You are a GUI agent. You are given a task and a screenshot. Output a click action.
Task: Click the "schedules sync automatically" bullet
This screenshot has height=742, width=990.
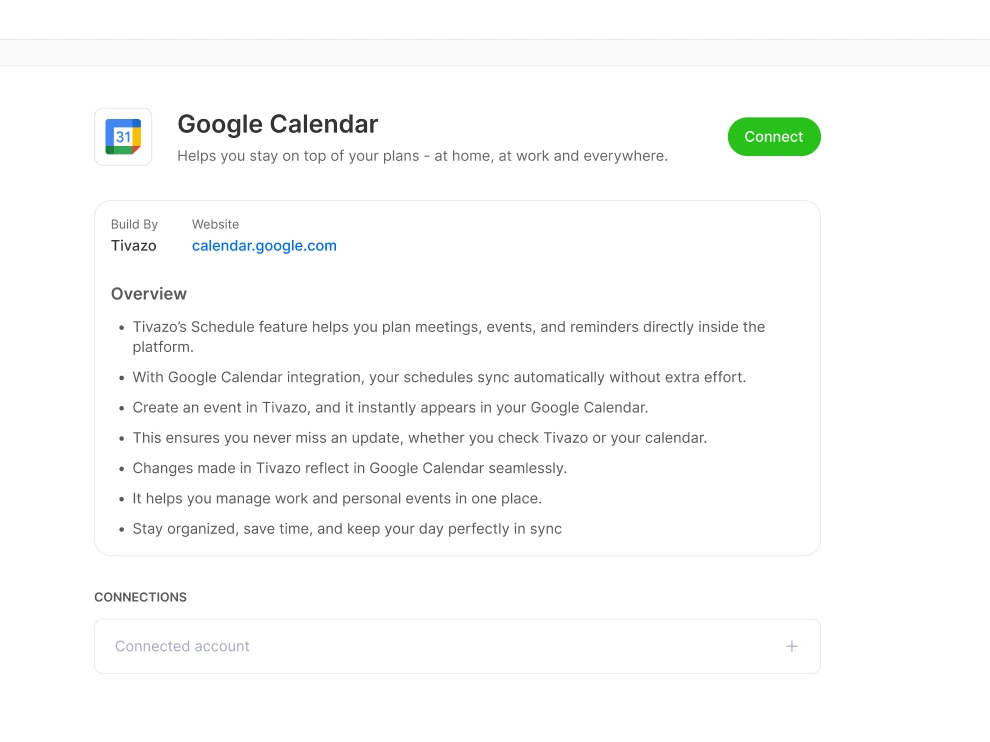tap(439, 378)
